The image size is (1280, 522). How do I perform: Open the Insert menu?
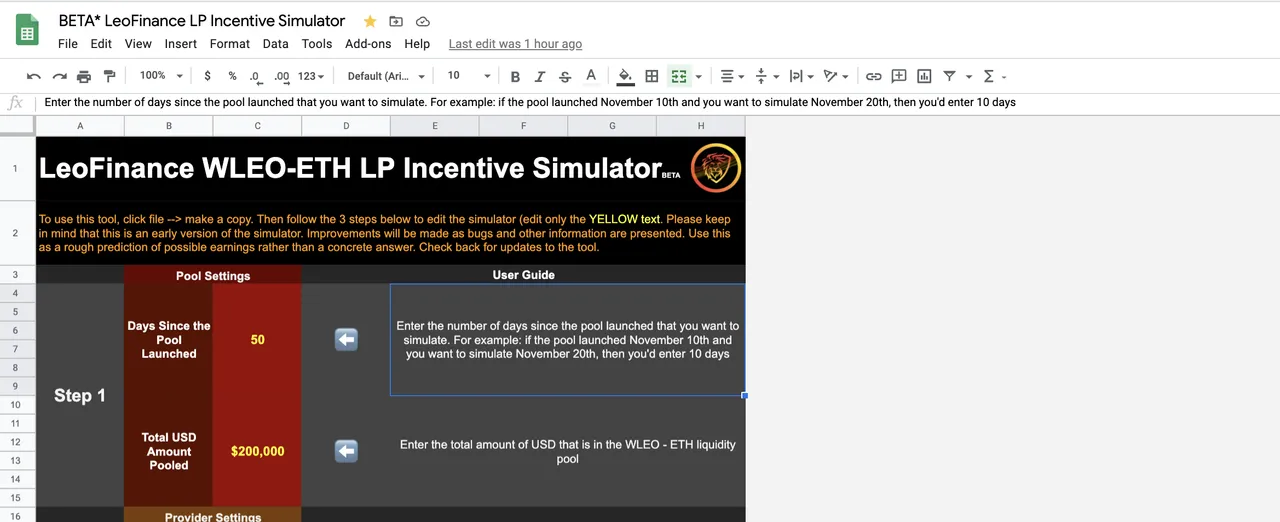point(181,44)
